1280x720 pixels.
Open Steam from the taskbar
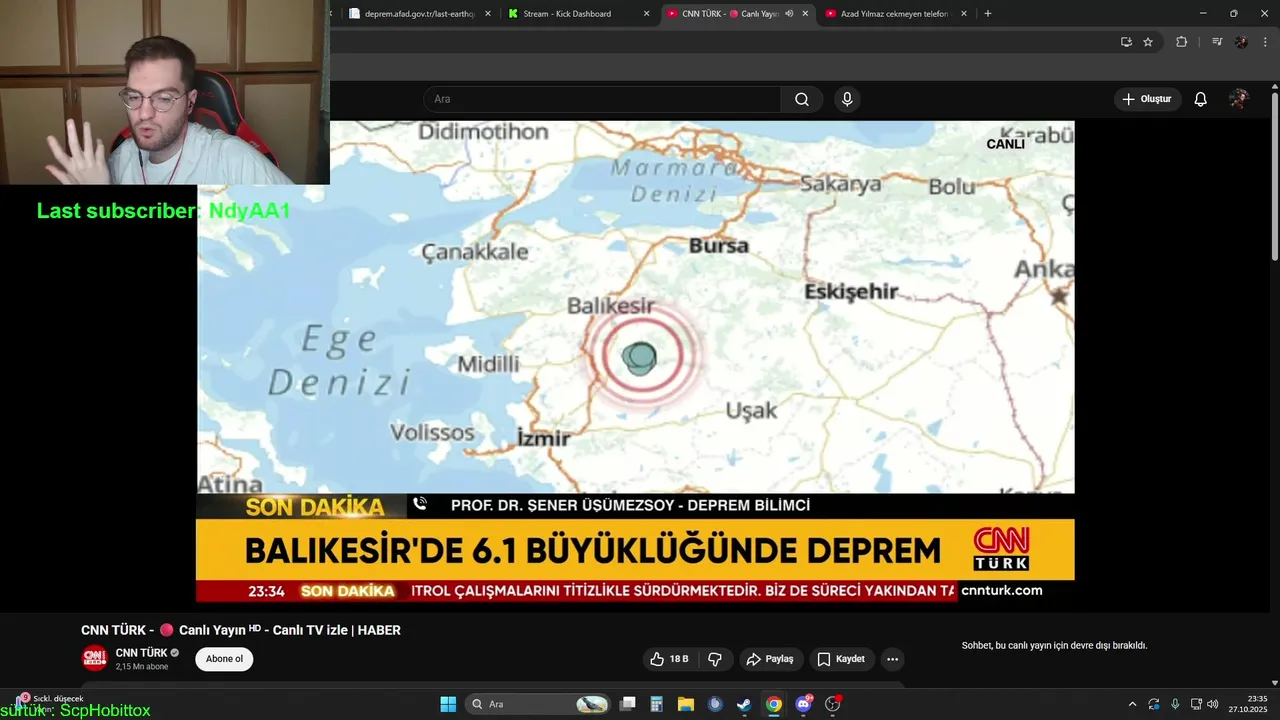(744, 704)
